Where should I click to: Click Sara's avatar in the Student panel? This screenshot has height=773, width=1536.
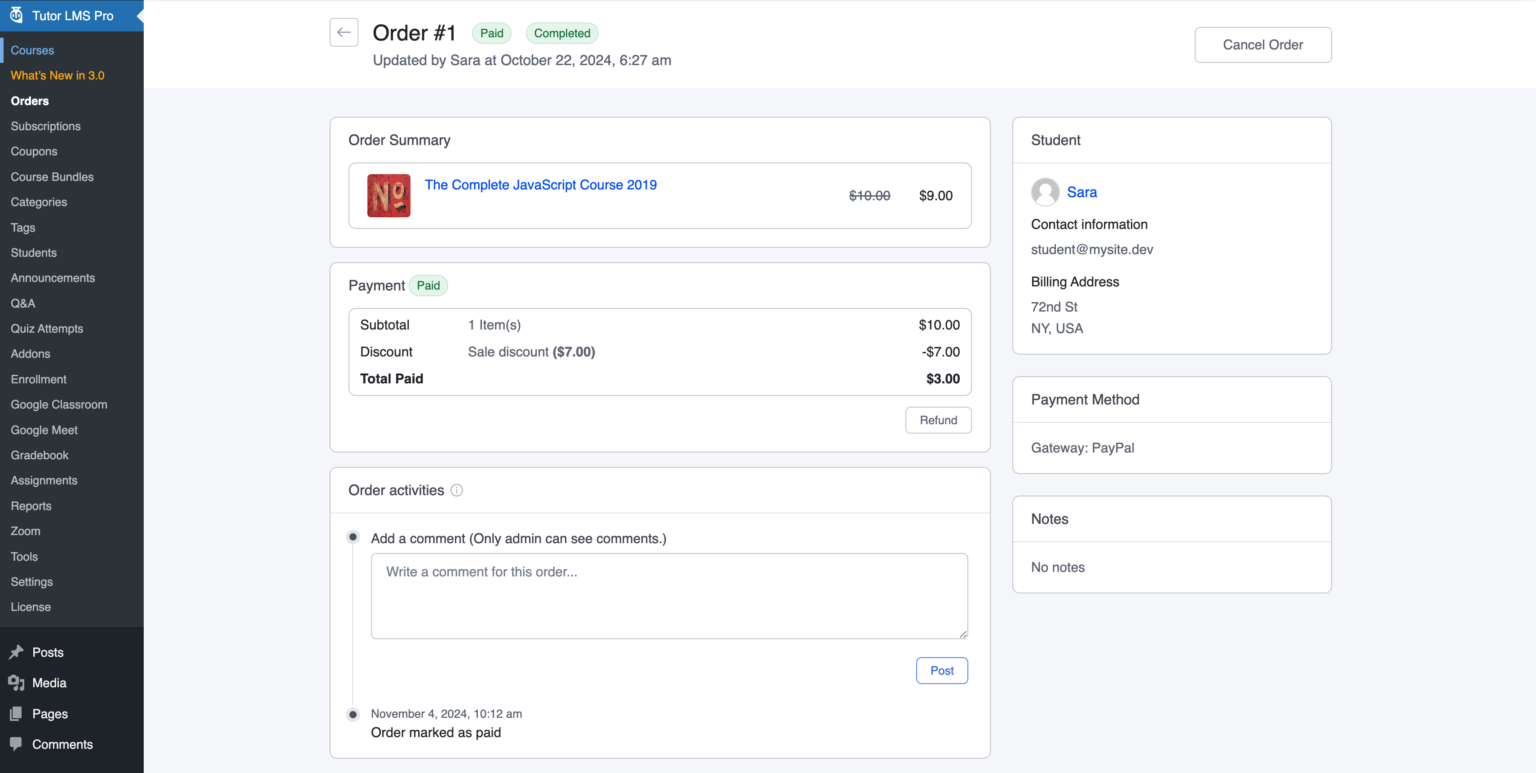point(1045,192)
